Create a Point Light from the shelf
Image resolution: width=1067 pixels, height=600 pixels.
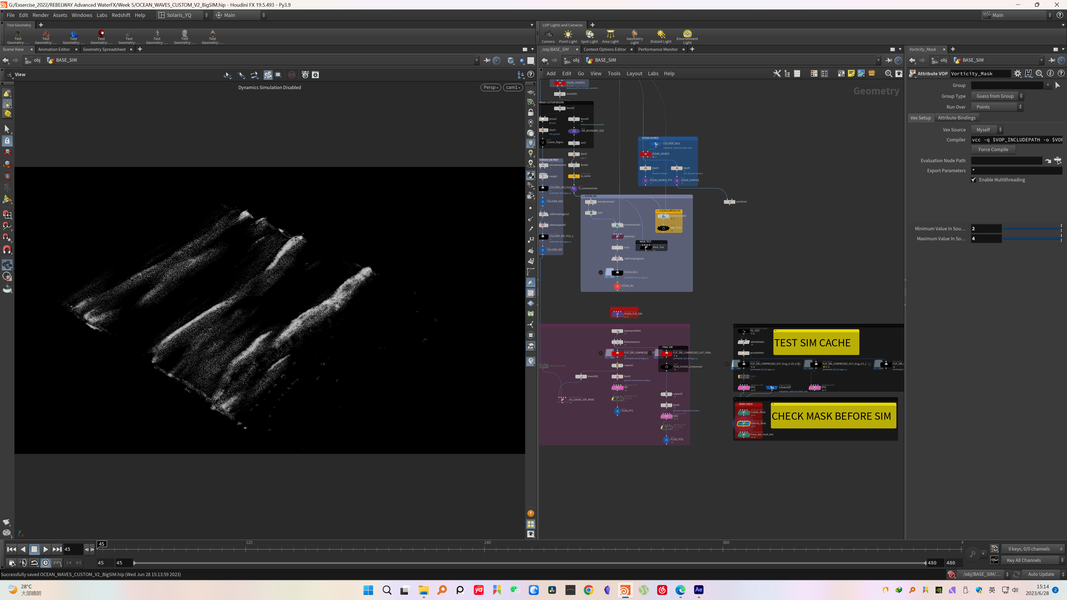click(x=568, y=36)
